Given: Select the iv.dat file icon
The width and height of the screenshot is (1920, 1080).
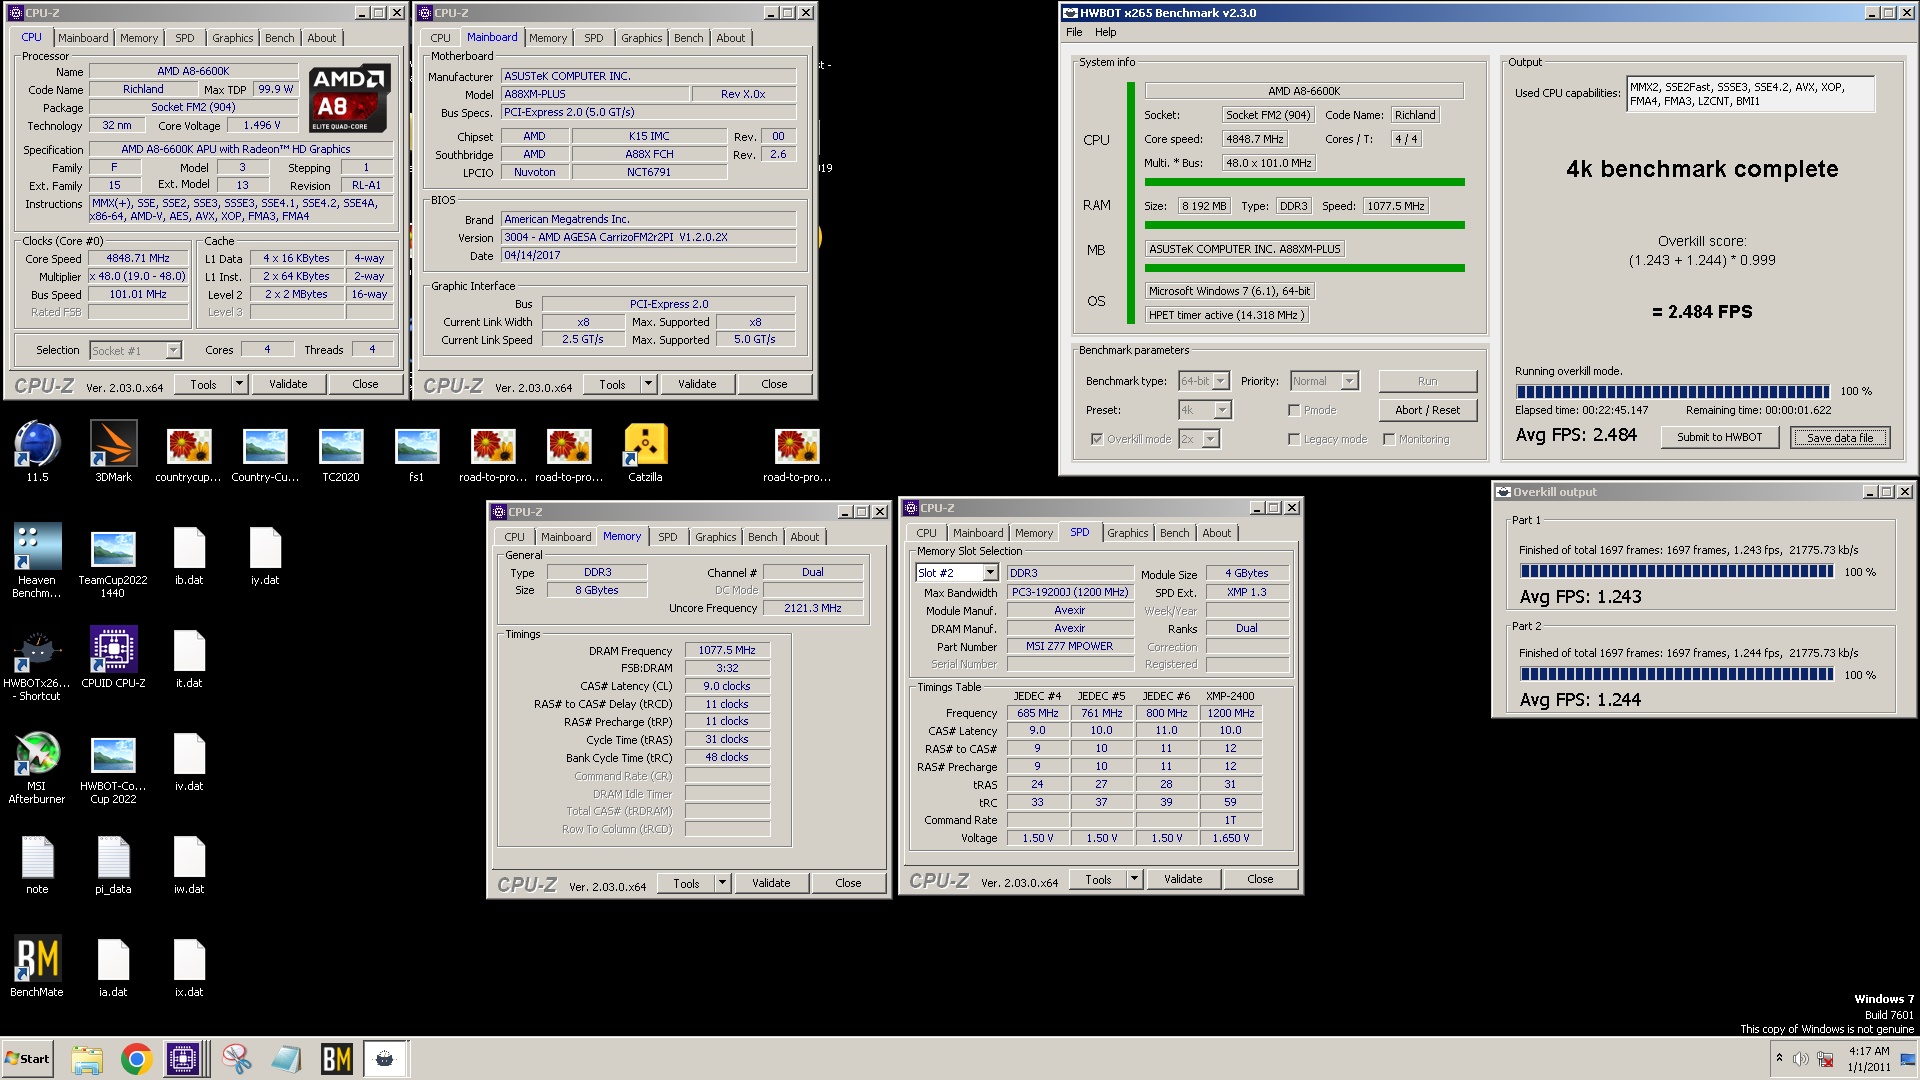Looking at the screenshot, I should click(x=189, y=763).
